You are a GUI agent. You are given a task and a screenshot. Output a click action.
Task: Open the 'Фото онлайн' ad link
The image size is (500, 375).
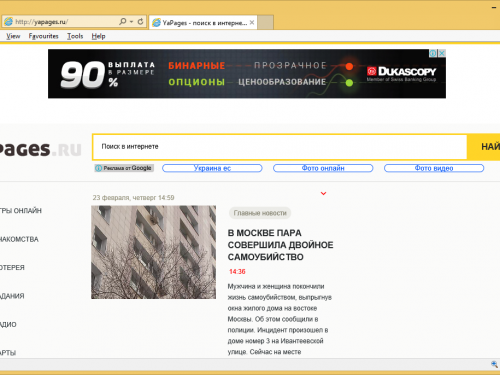pyautogui.click(x=323, y=168)
